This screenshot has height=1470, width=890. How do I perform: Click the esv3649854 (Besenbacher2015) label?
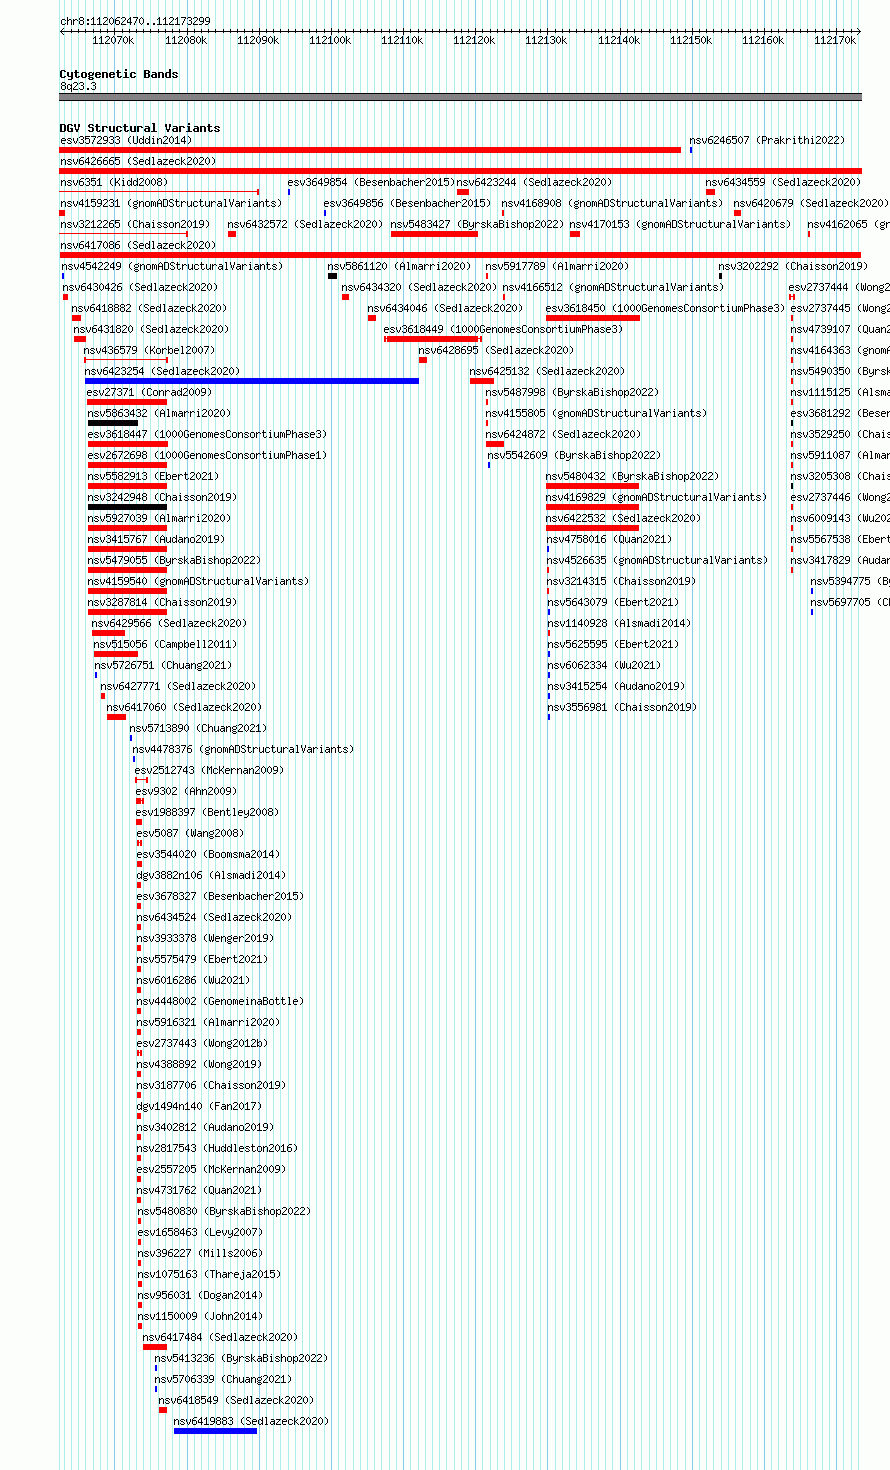[371, 182]
